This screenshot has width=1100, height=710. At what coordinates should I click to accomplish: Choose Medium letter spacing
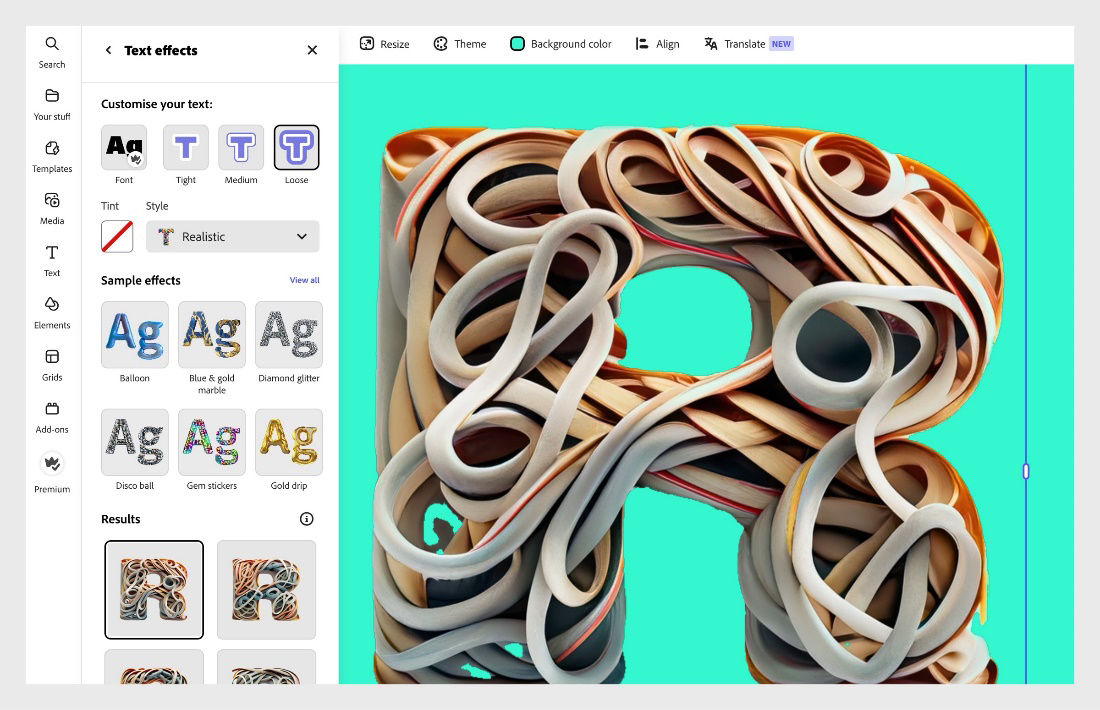tap(240, 148)
